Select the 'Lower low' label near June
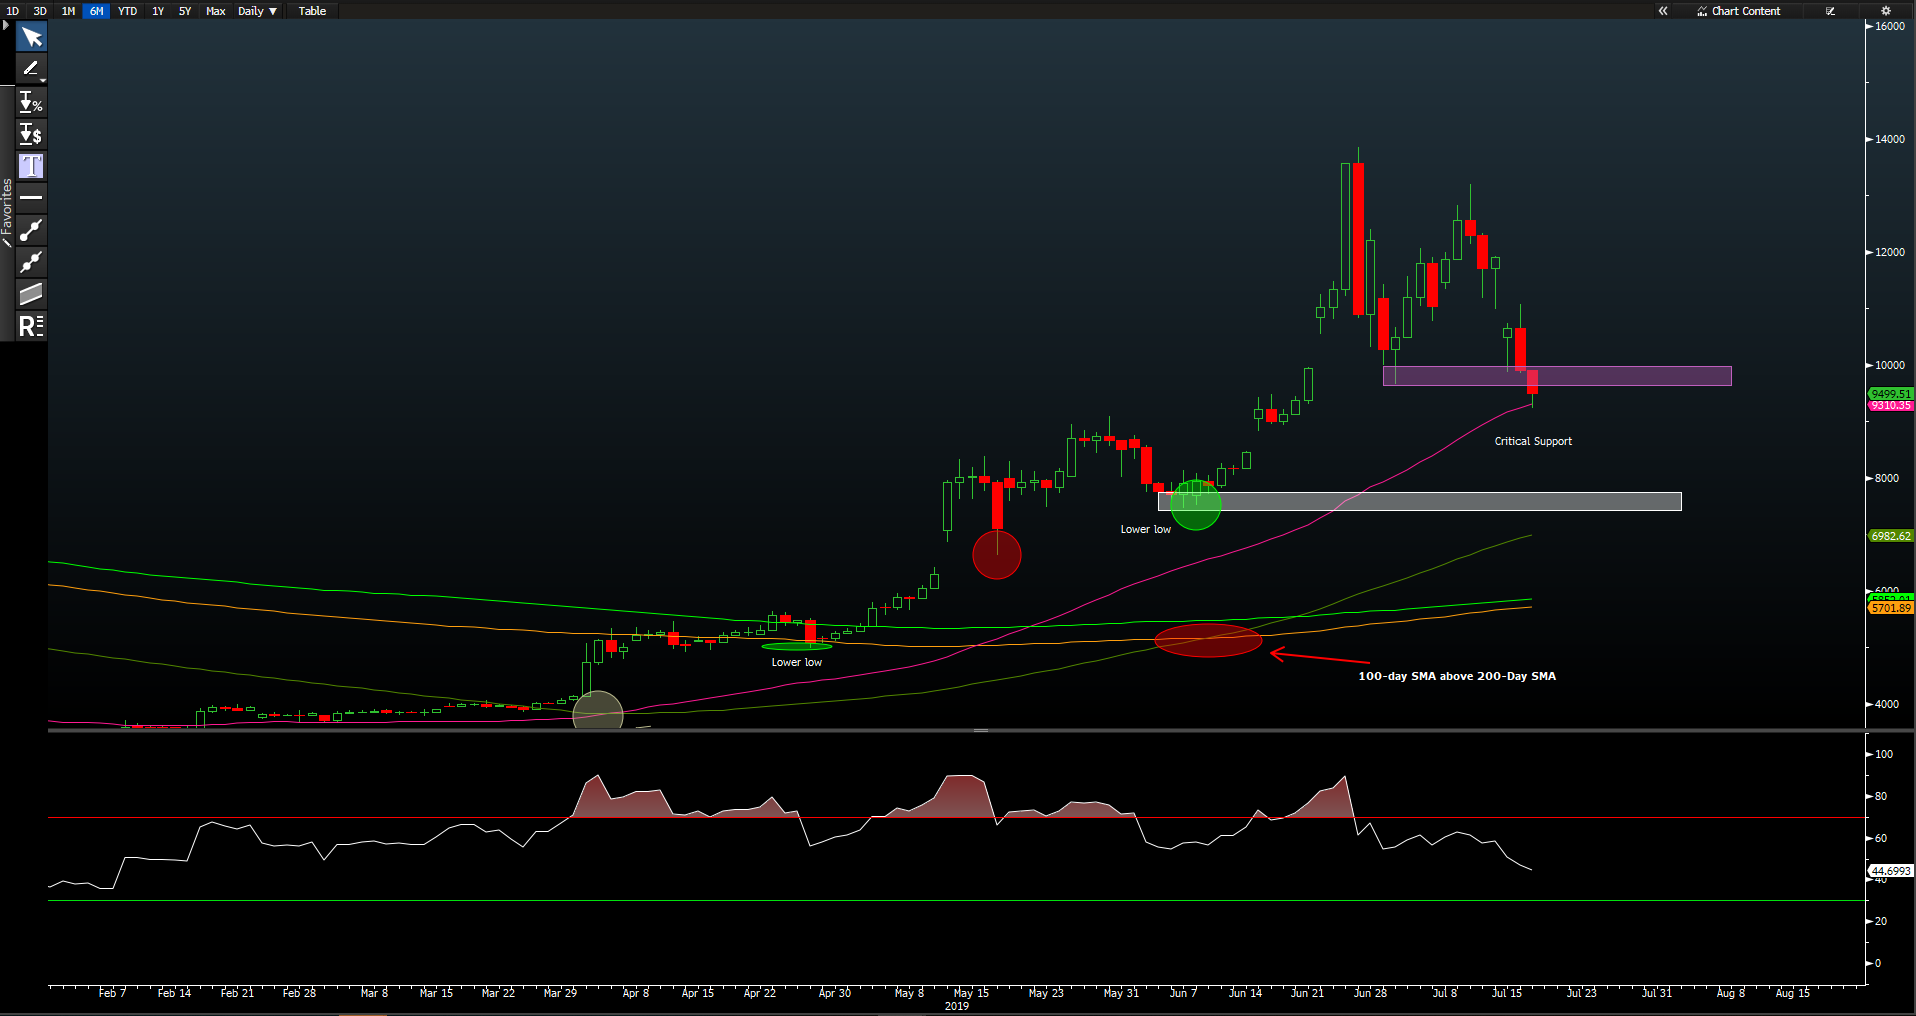 [x=1146, y=529]
